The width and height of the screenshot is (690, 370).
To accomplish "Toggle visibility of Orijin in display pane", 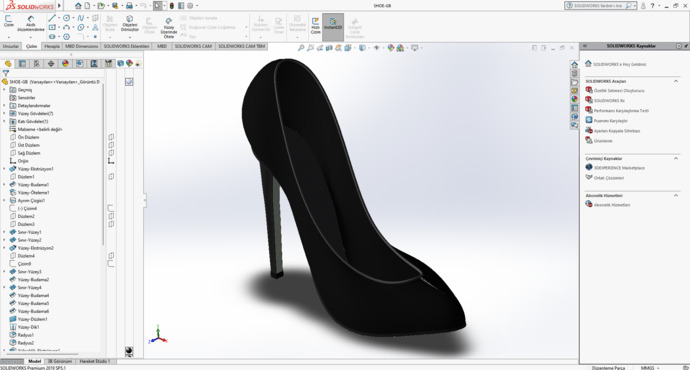I will [x=111, y=161].
